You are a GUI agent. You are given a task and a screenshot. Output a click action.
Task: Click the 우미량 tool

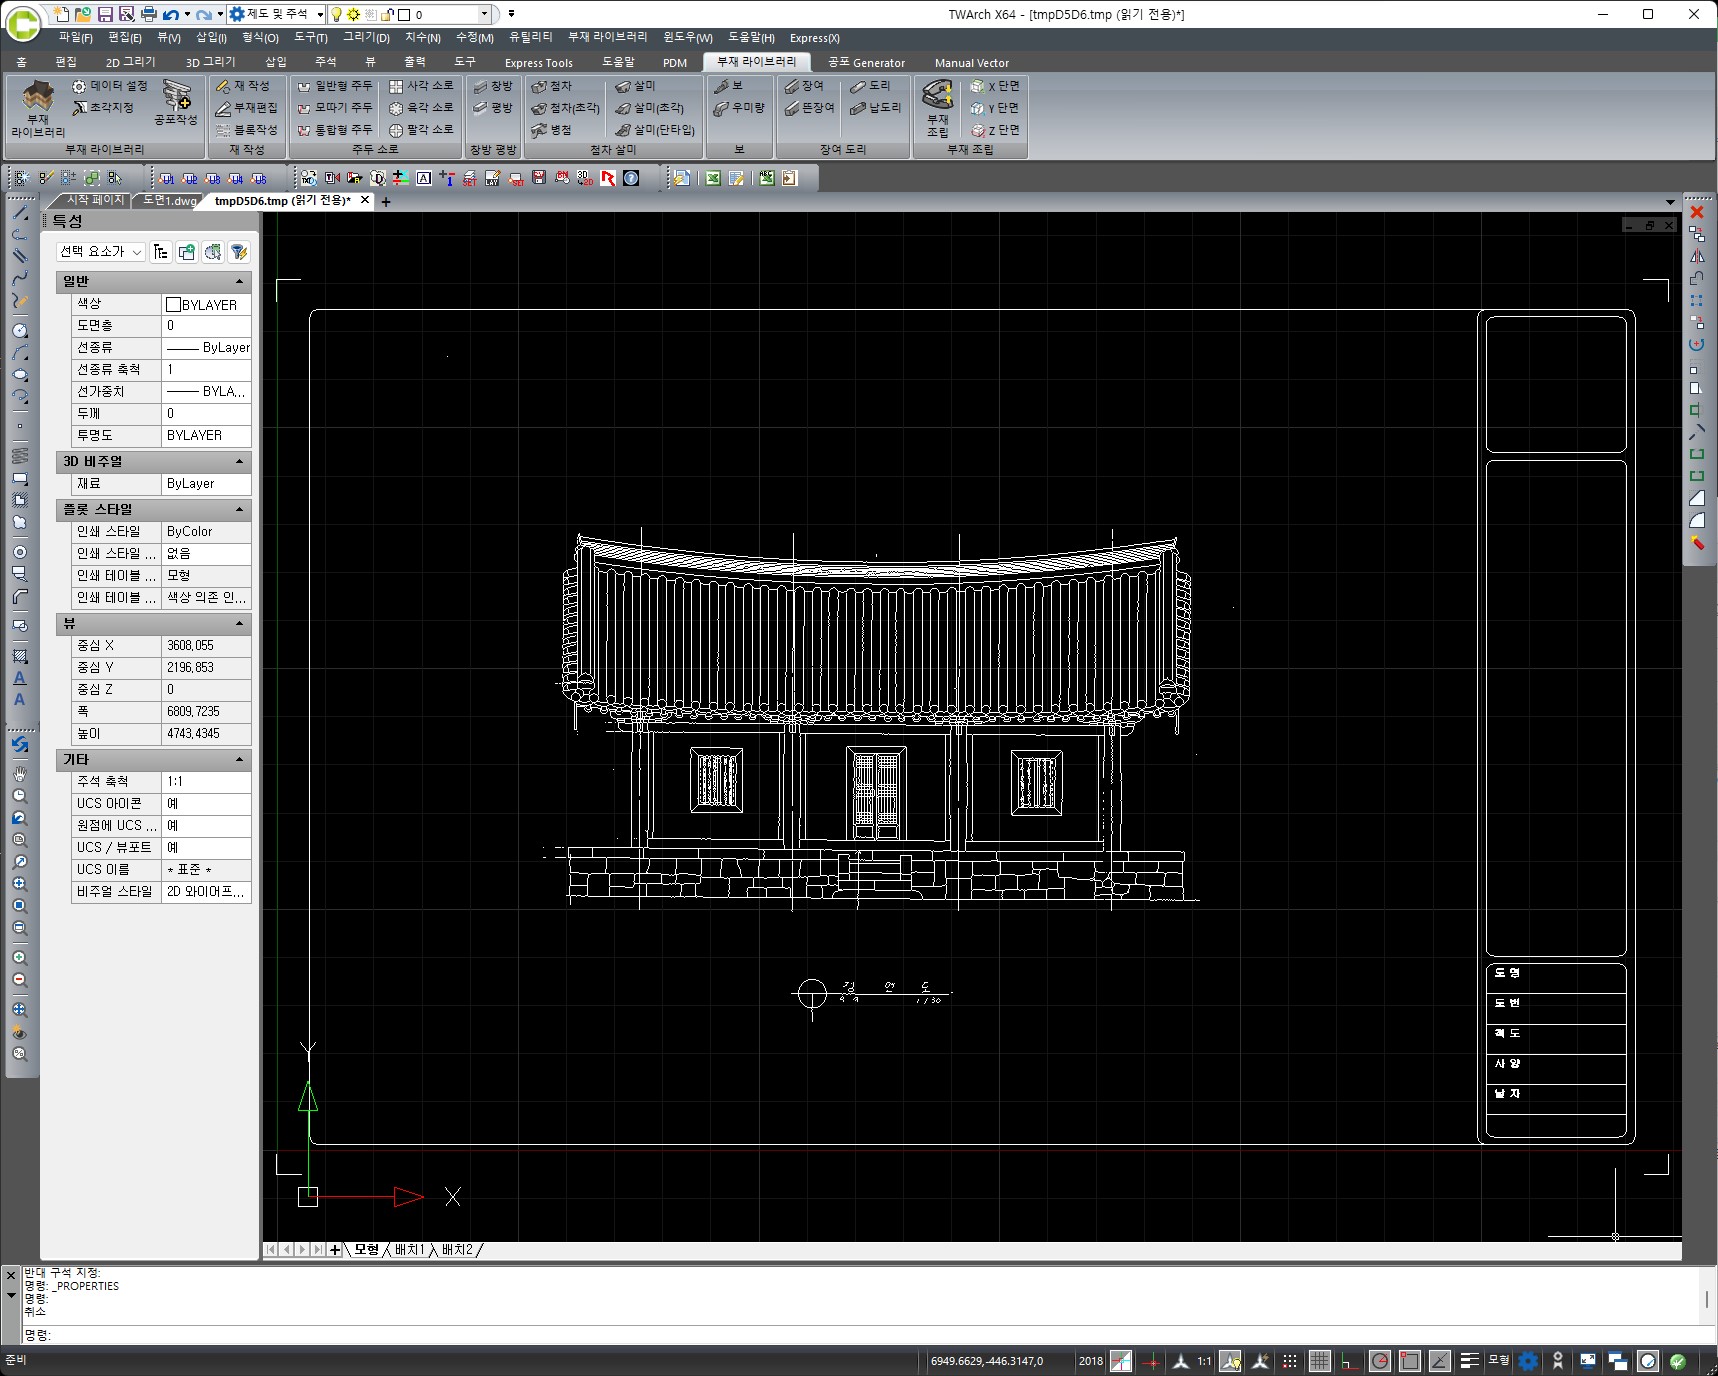(738, 108)
